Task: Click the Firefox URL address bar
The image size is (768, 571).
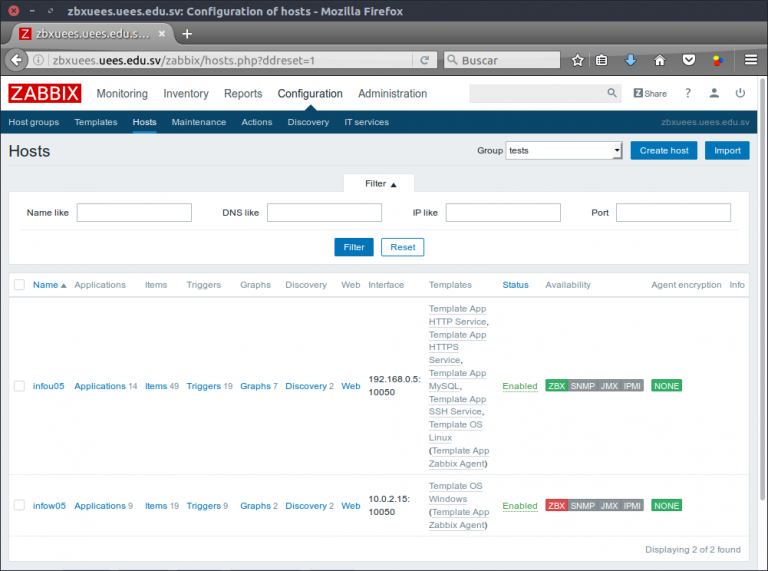Action: tap(230, 60)
